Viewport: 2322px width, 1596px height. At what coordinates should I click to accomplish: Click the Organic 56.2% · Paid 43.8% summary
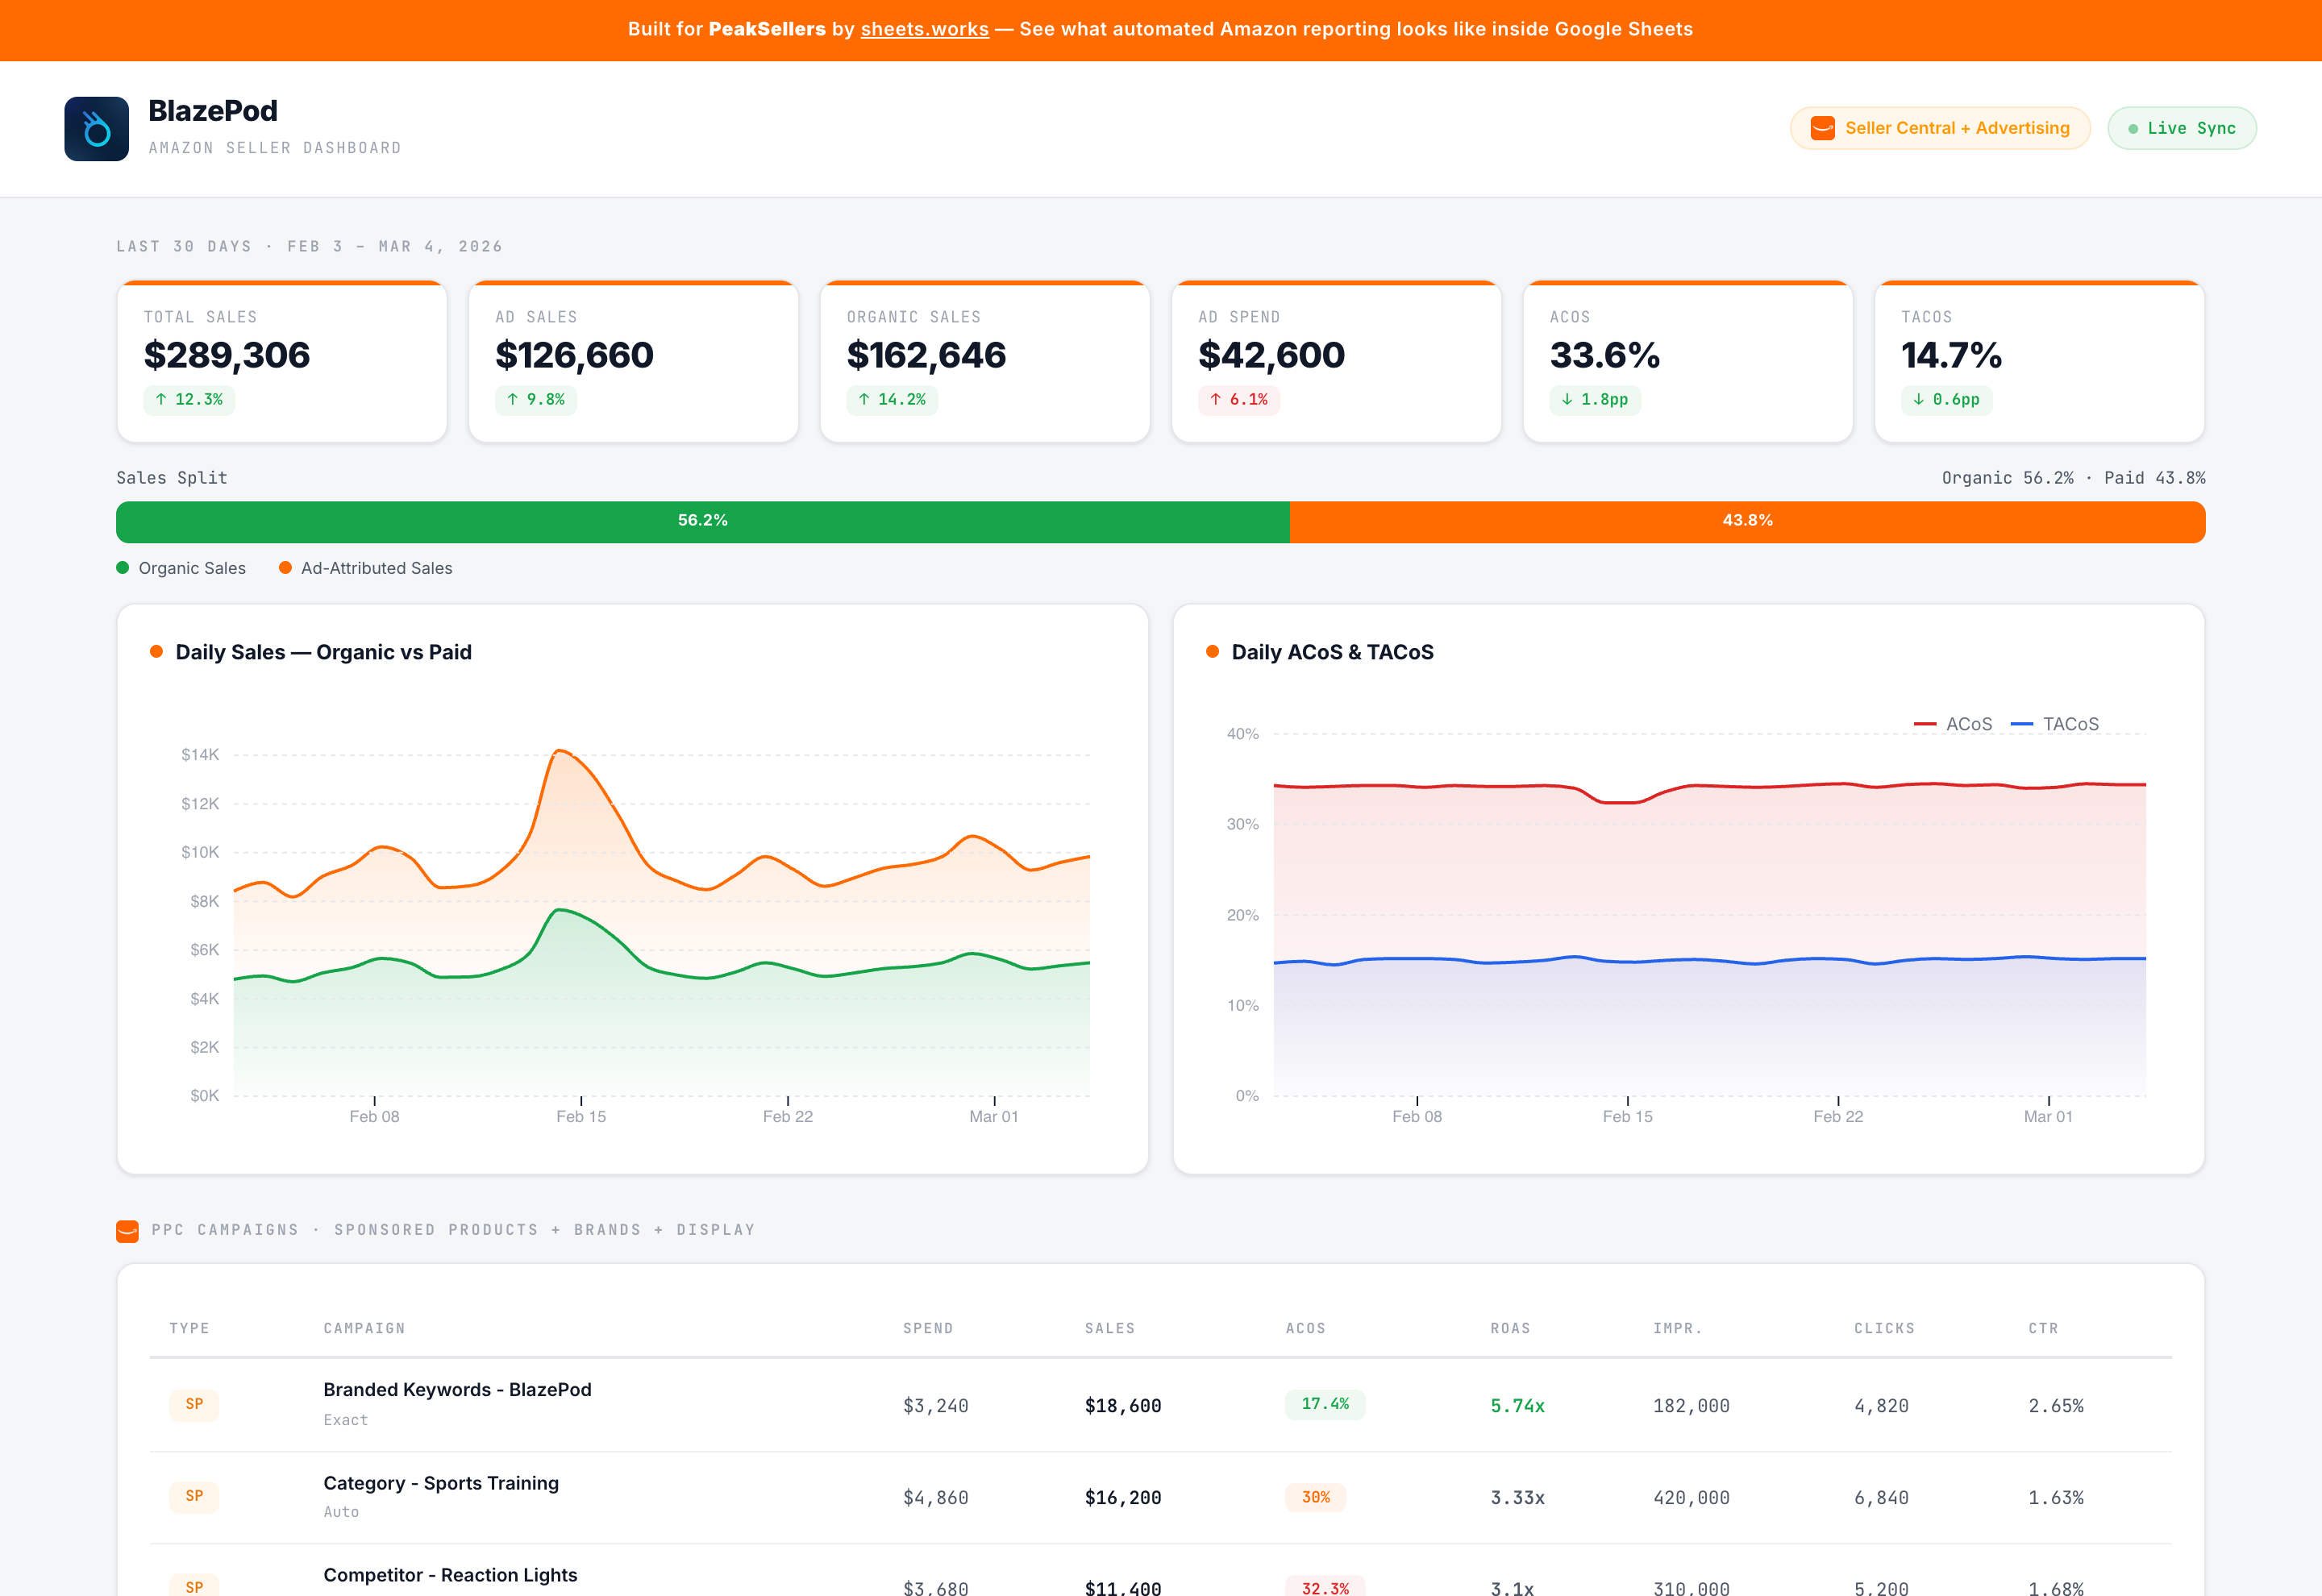click(2073, 478)
